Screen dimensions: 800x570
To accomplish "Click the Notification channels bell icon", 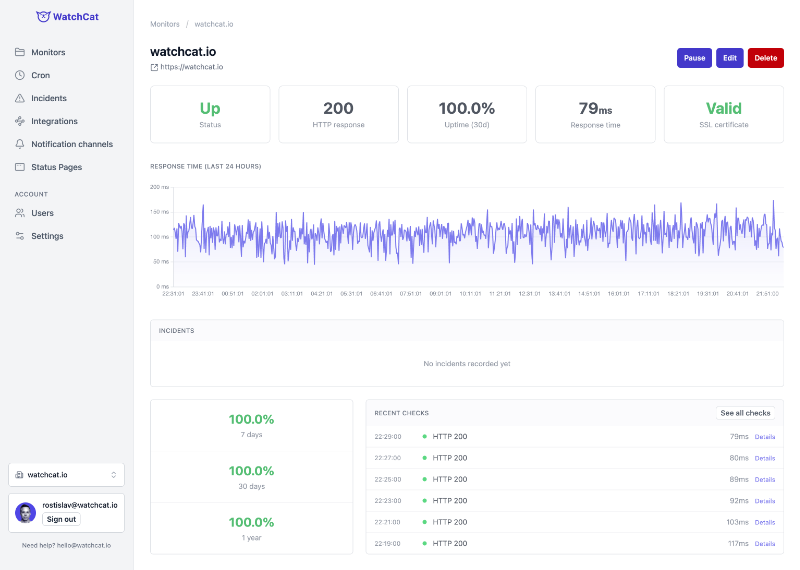I will [x=20, y=144].
